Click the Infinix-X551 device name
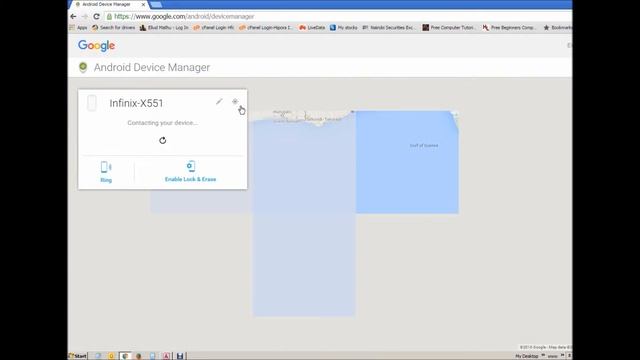Image resolution: width=640 pixels, height=360 pixels. tap(136, 103)
